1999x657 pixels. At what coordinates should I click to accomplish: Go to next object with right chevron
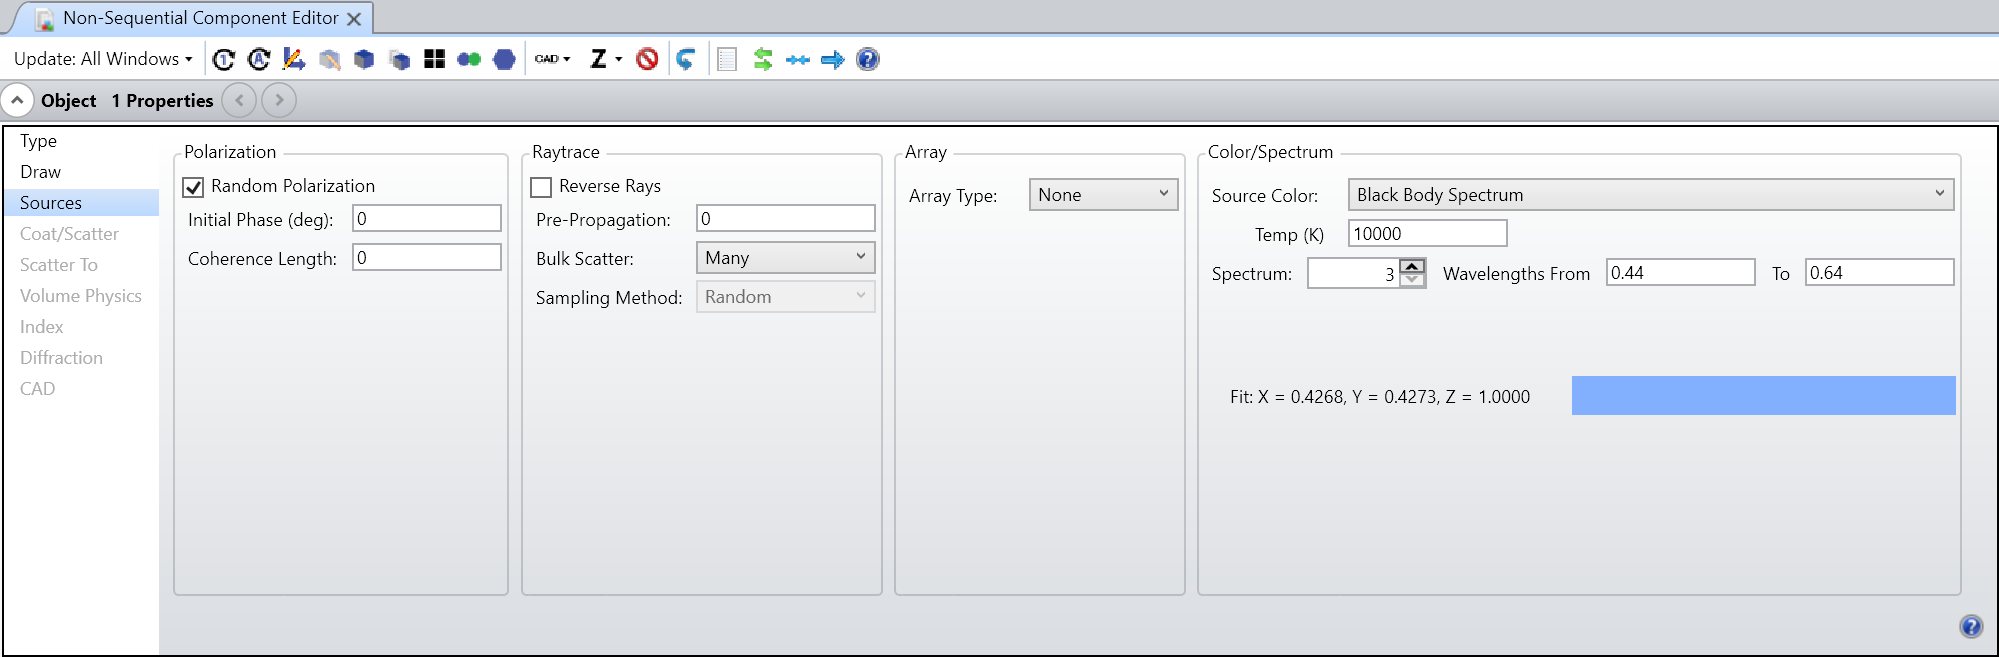[x=279, y=100]
